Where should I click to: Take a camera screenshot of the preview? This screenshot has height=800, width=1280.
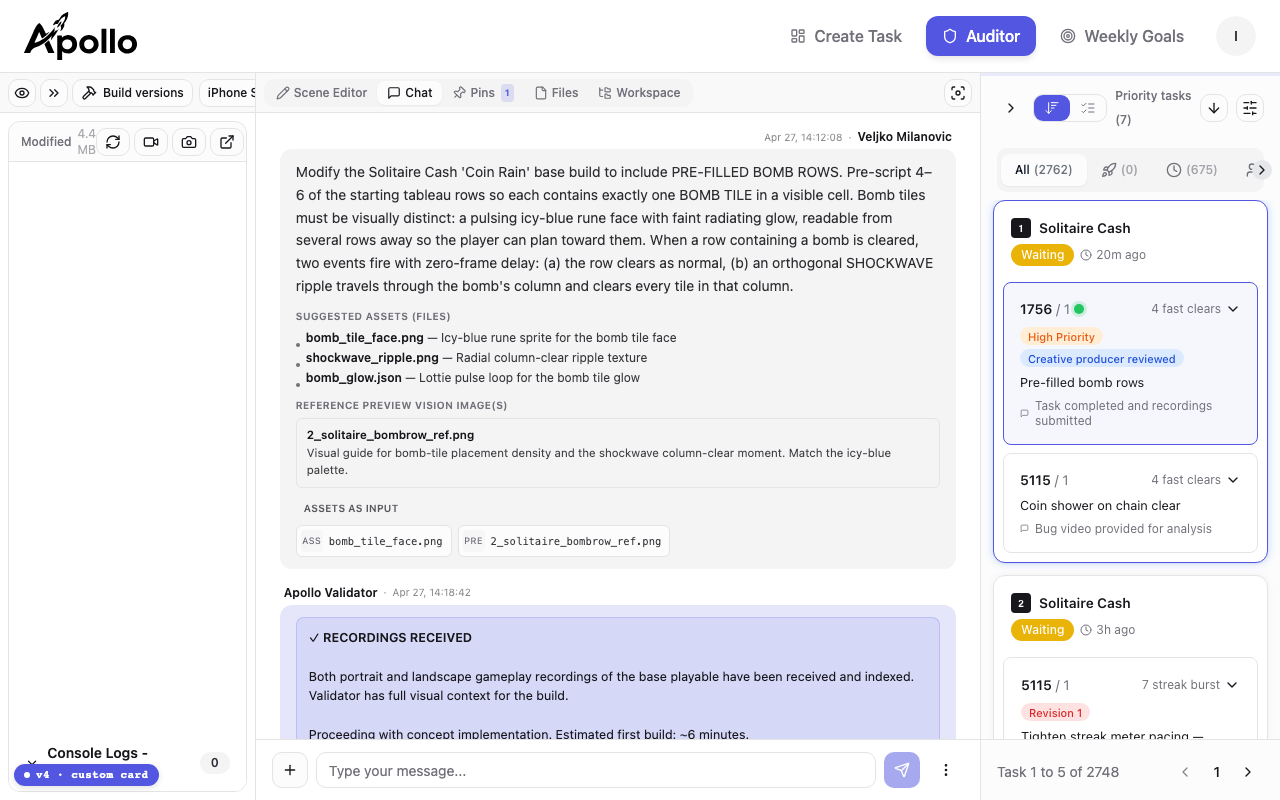point(189,142)
